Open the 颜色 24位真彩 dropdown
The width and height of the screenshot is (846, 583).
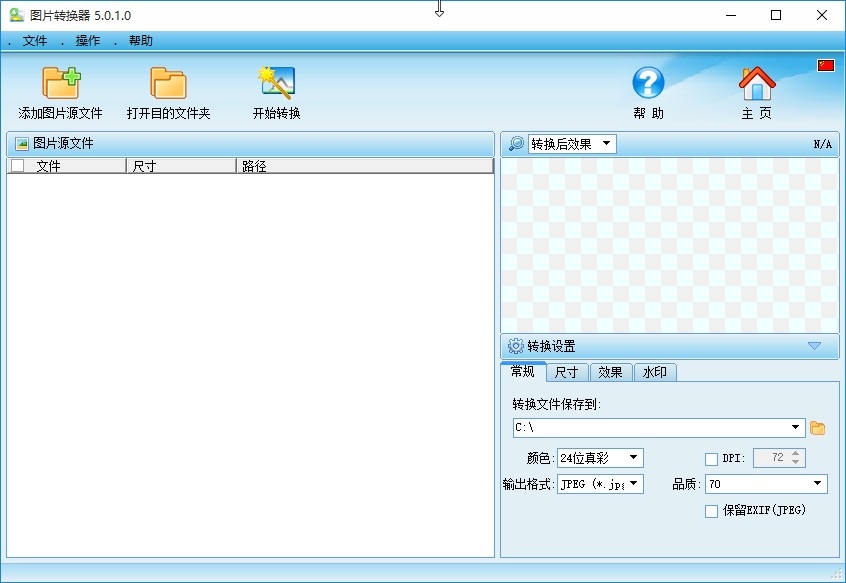tap(633, 458)
